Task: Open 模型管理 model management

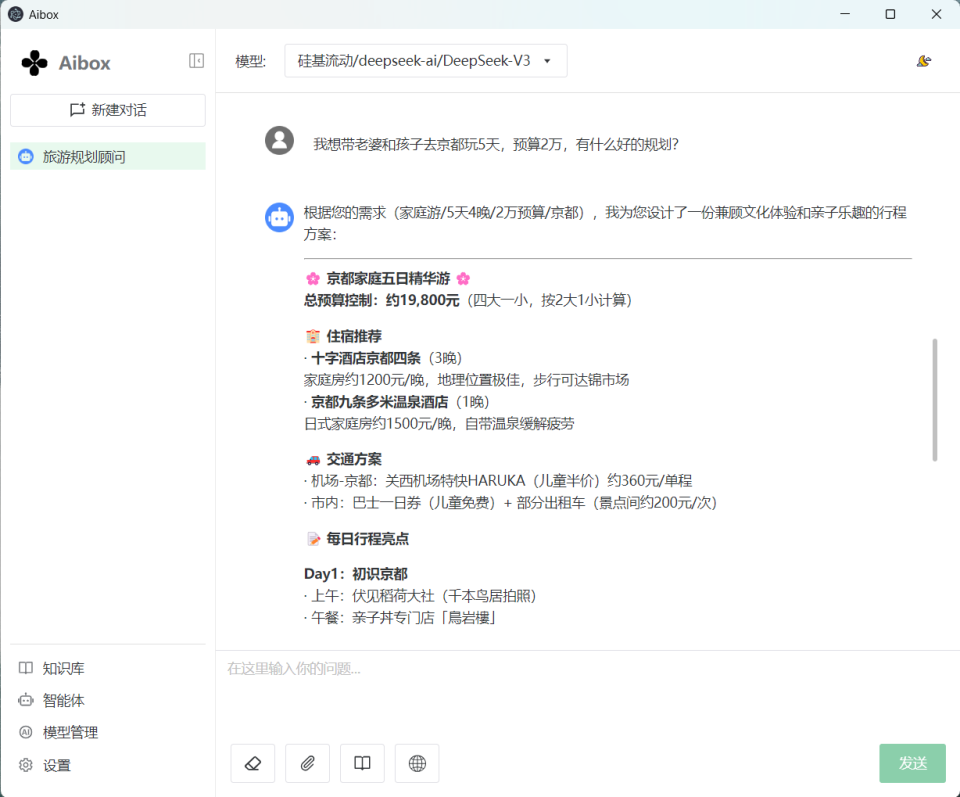Action: 59,732
